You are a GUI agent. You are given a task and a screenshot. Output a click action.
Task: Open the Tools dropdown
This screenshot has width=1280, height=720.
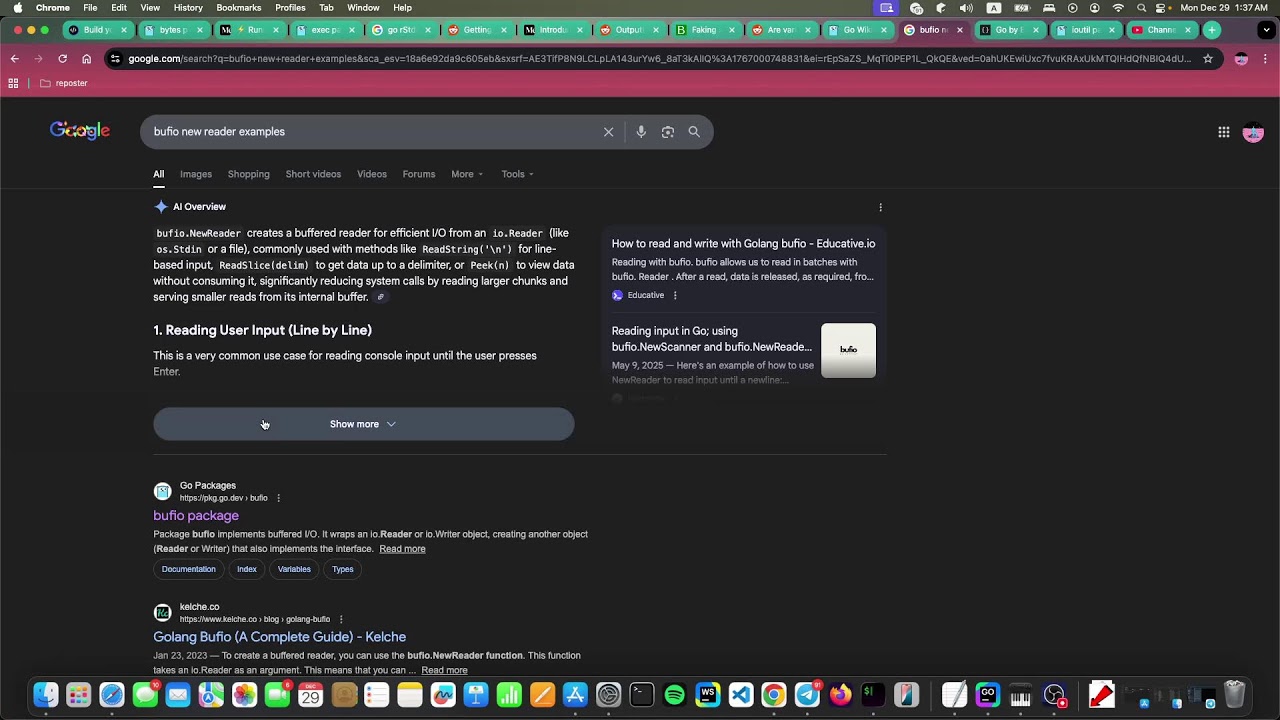[517, 174]
